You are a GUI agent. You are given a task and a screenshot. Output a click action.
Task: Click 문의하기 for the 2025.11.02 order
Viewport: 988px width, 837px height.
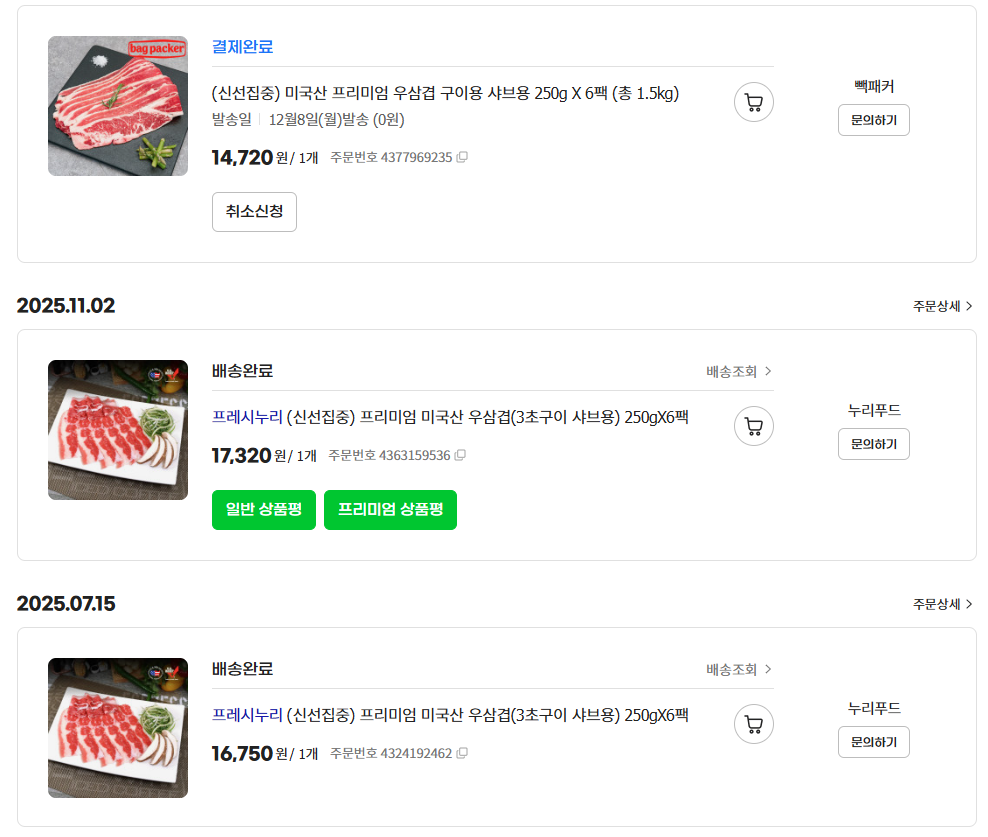coord(873,444)
